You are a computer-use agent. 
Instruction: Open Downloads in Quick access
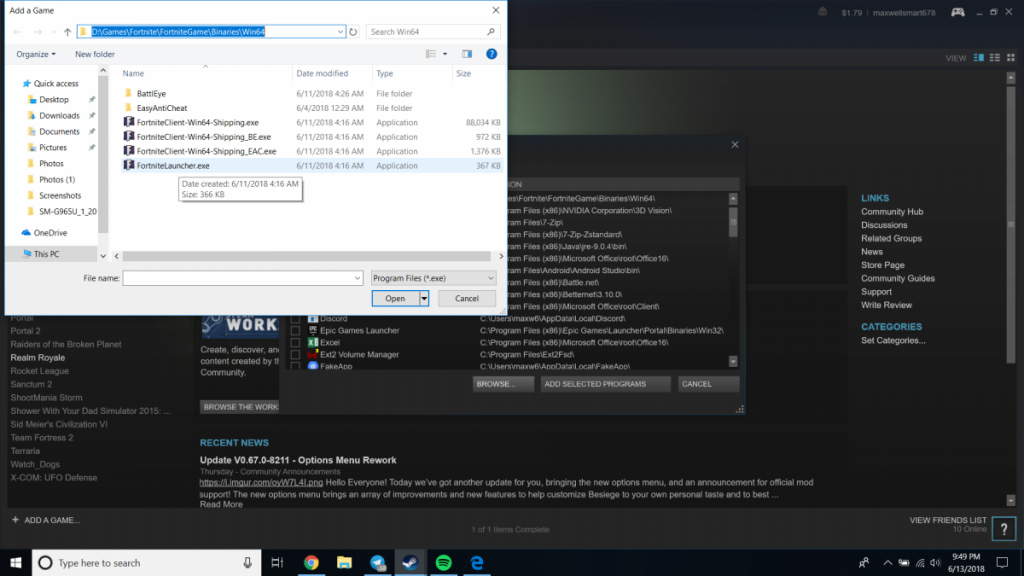click(59, 116)
